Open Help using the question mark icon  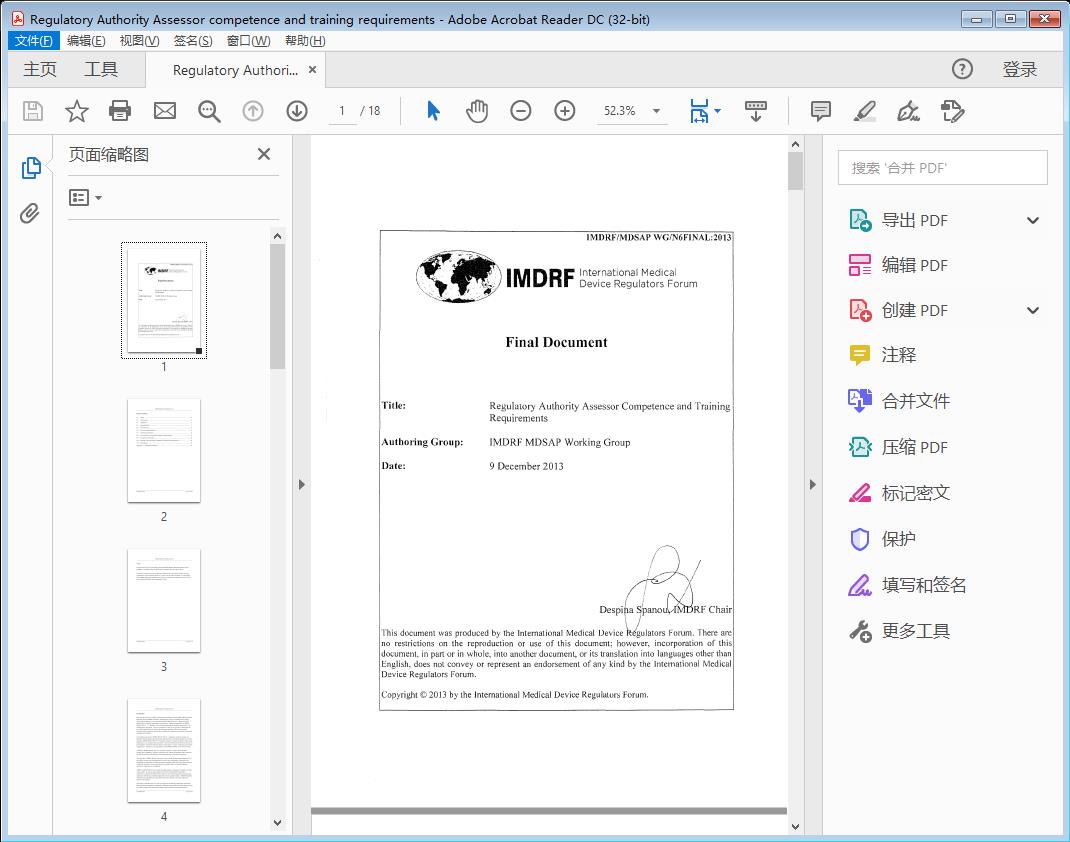pyautogui.click(x=962, y=69)
